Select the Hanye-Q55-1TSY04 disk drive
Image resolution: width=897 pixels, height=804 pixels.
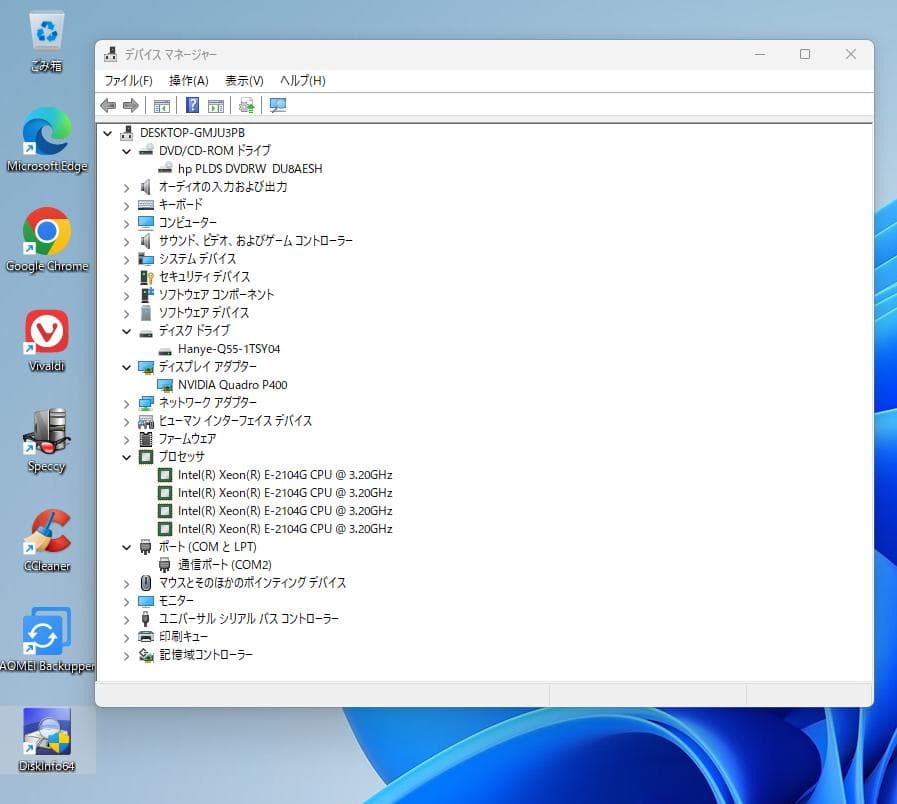230,349
